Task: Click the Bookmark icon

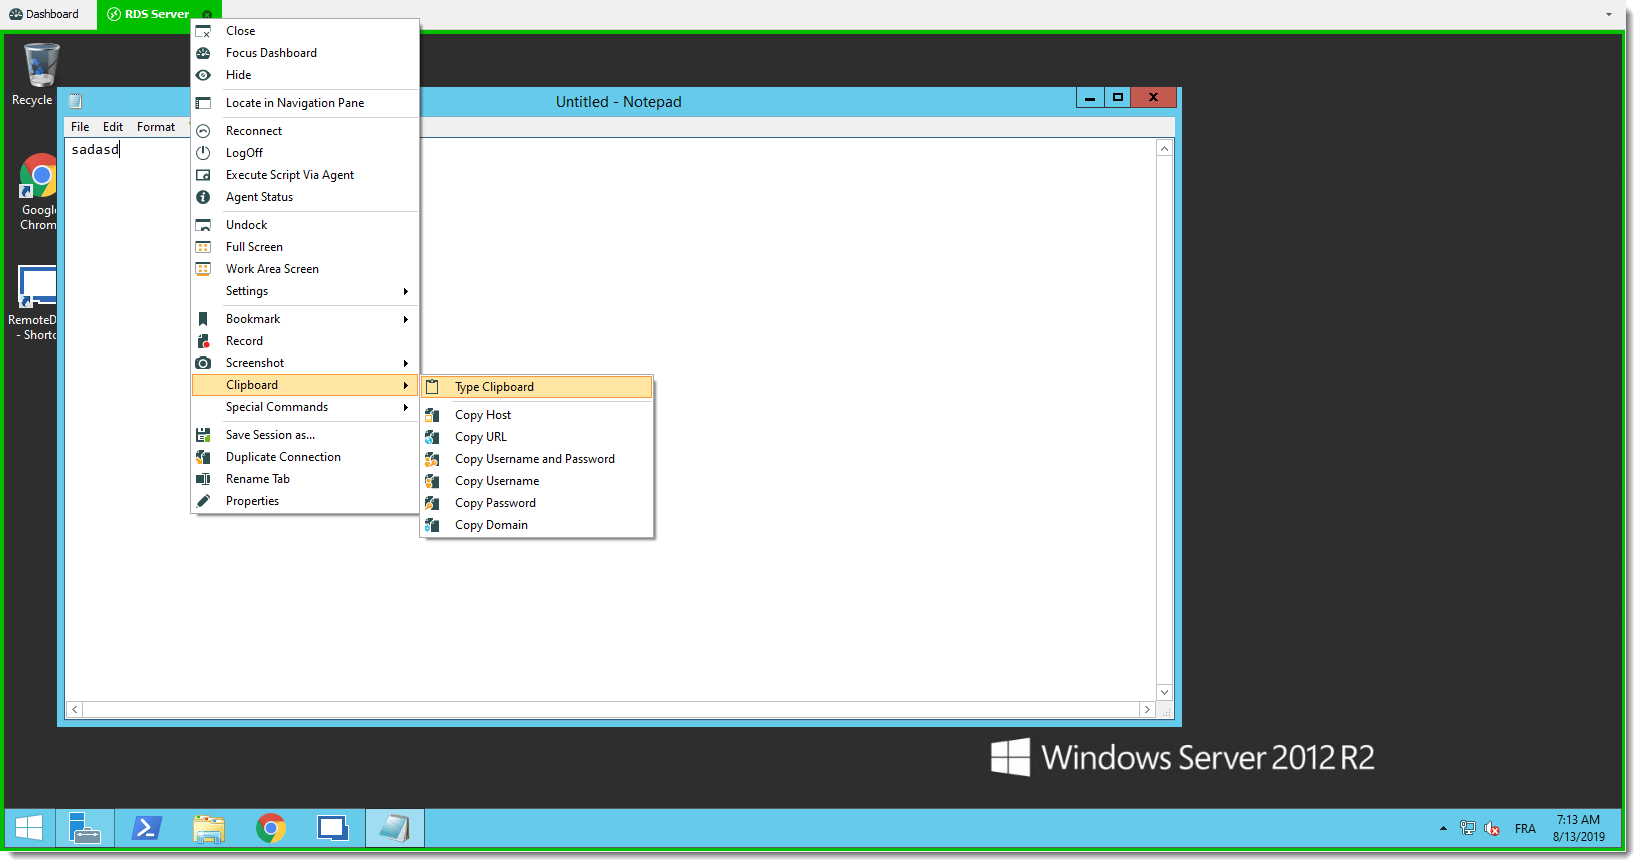Action: [203, 319]
